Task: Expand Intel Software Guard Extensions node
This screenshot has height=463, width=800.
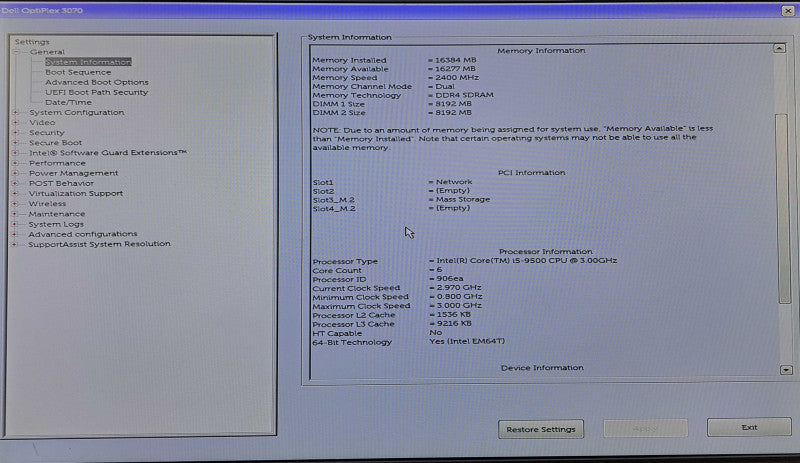Action: (x=15, y=153)
